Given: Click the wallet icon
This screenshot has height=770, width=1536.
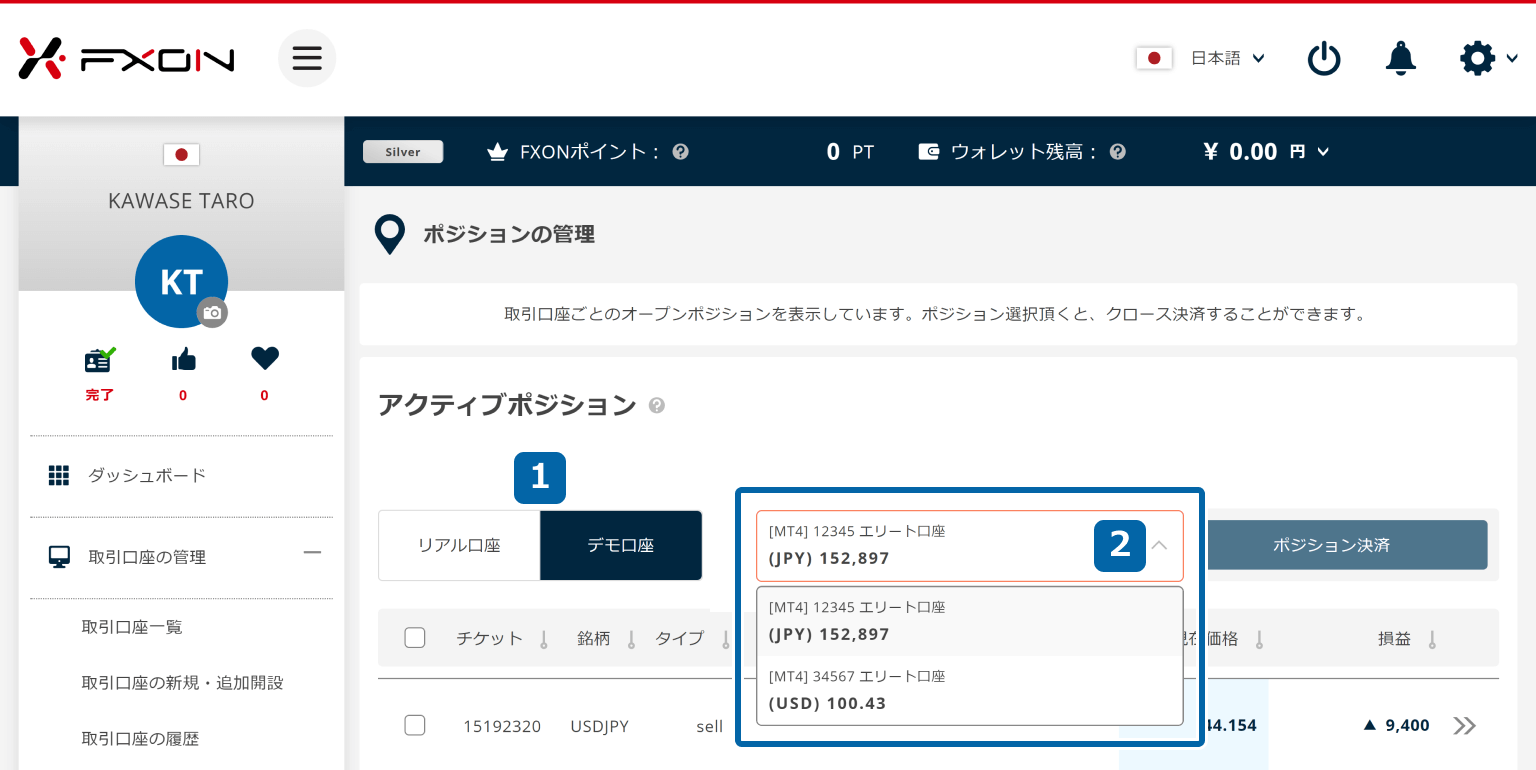Looking at the screenshot, I should pos(929,152).
